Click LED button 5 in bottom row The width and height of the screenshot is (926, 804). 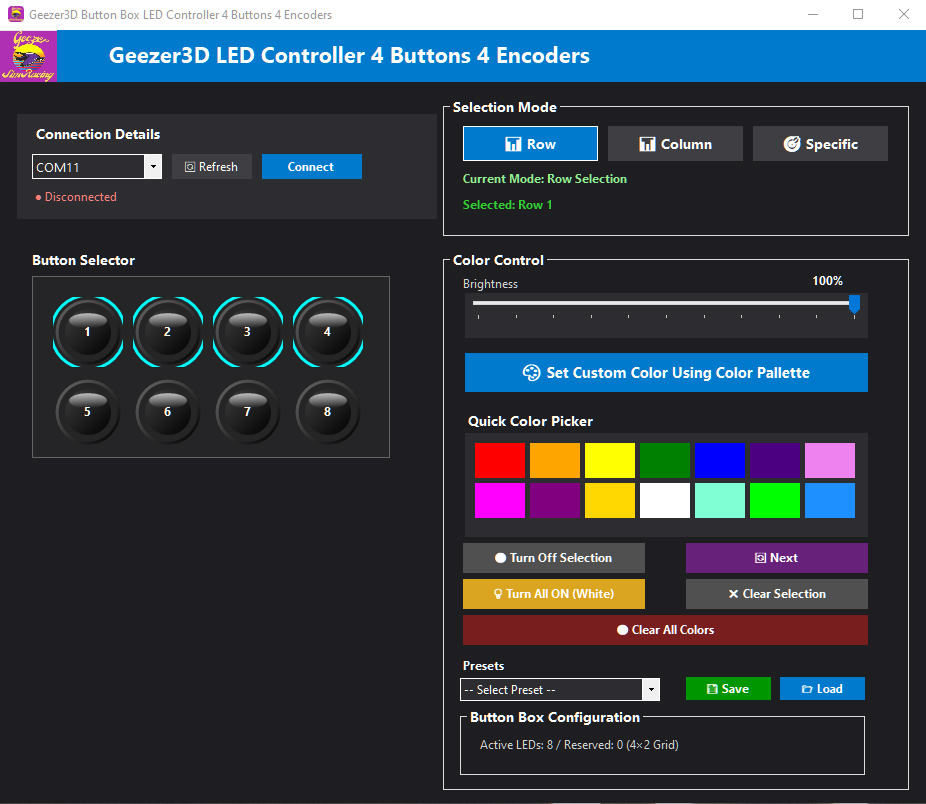pyautogui.click(x=87, y=411)
